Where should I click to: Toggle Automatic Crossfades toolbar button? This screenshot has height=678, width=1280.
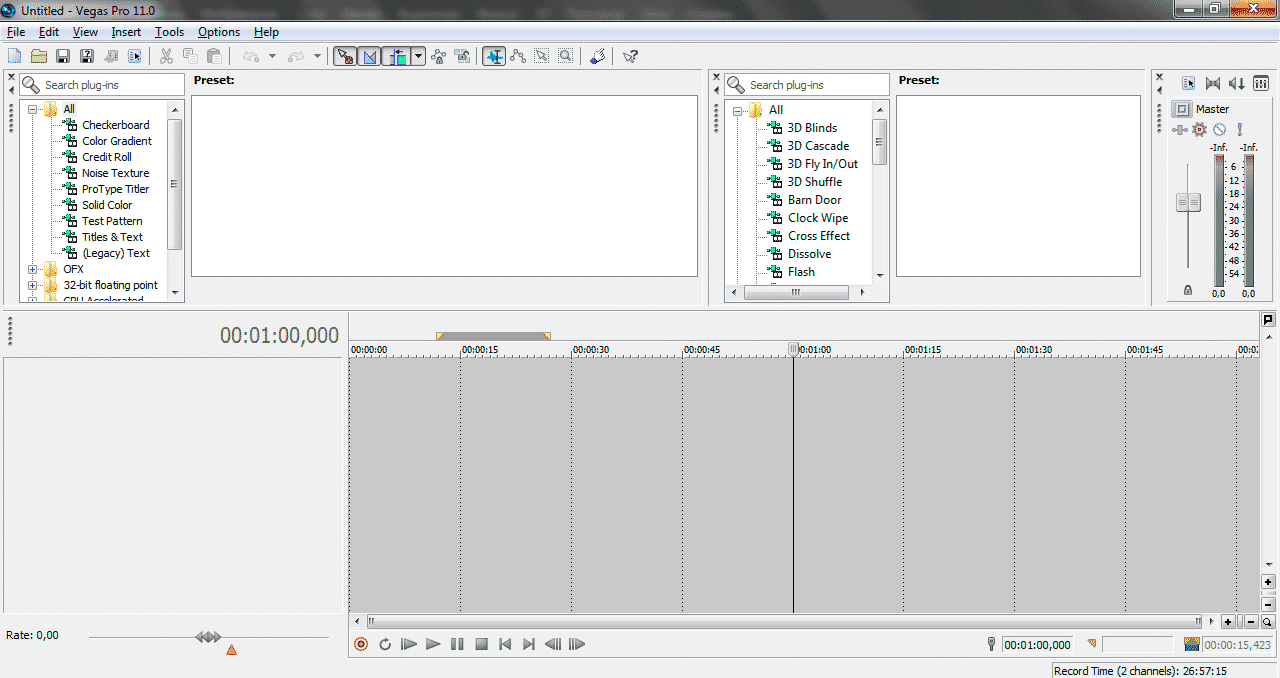pyautogui.click(x=370, y=57)
